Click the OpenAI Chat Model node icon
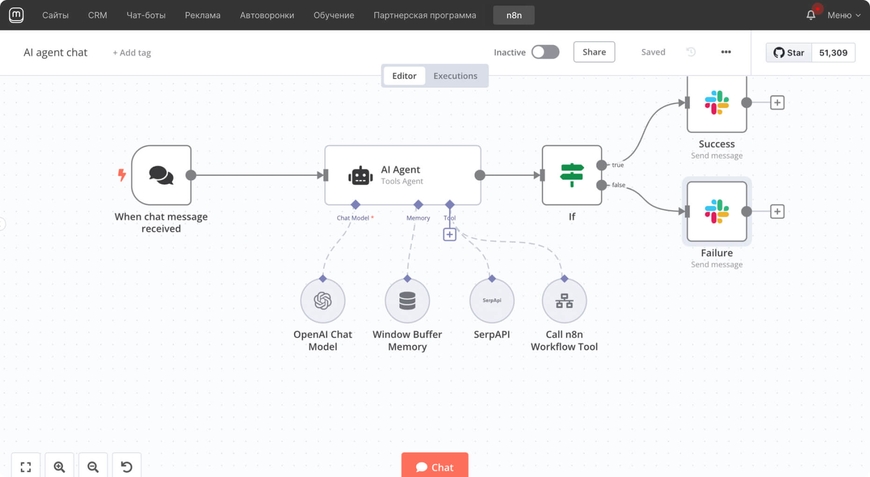The height and width of the screenshot is (477, 870). (322, 301)
